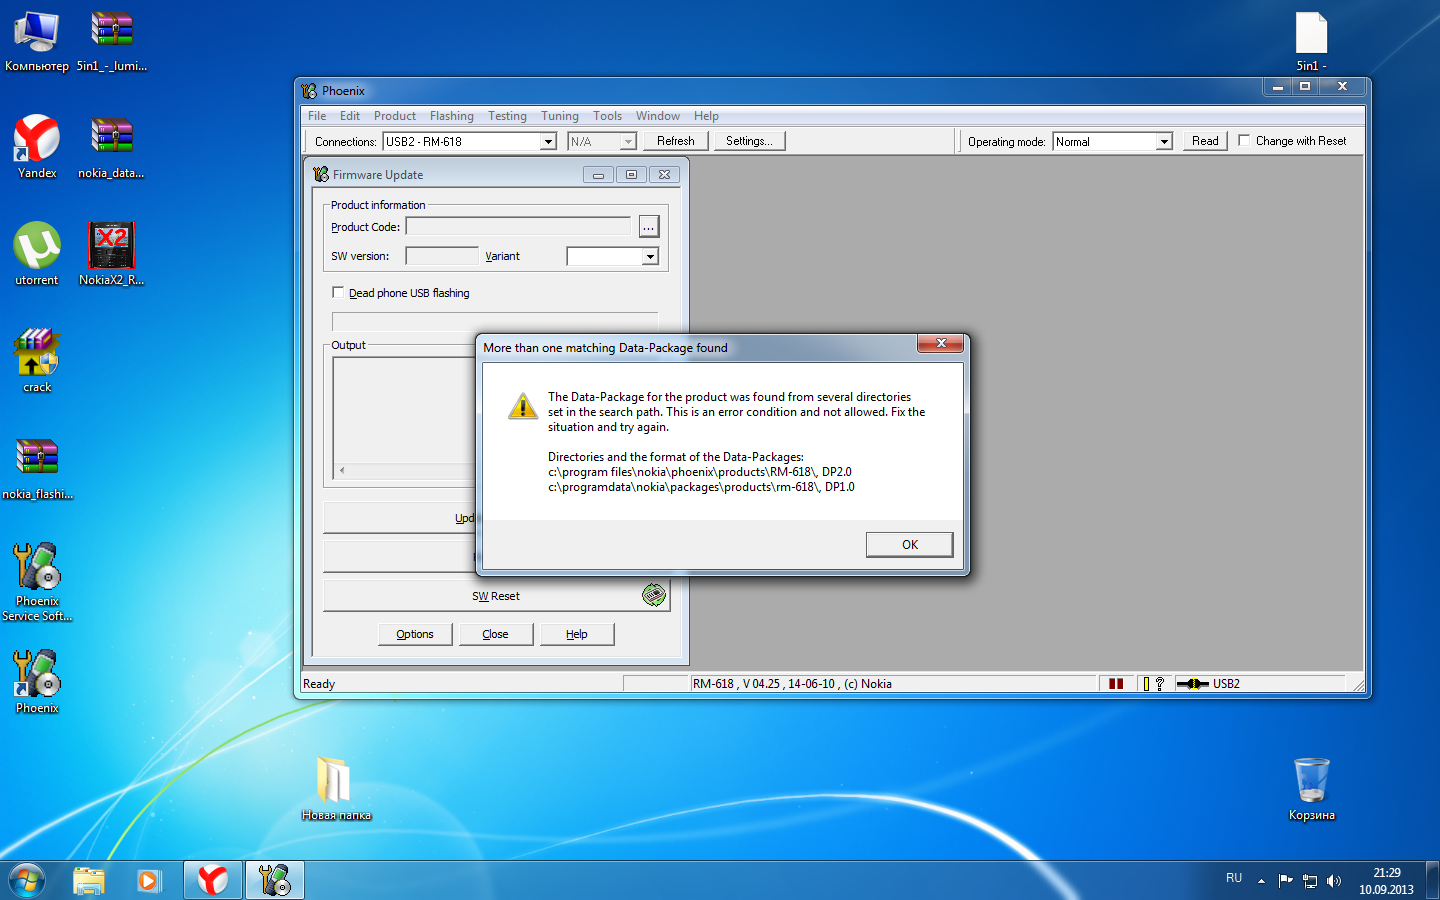Open the Help menu
The height and width of the screenshot is (900, 1440).
pos(706,116)
